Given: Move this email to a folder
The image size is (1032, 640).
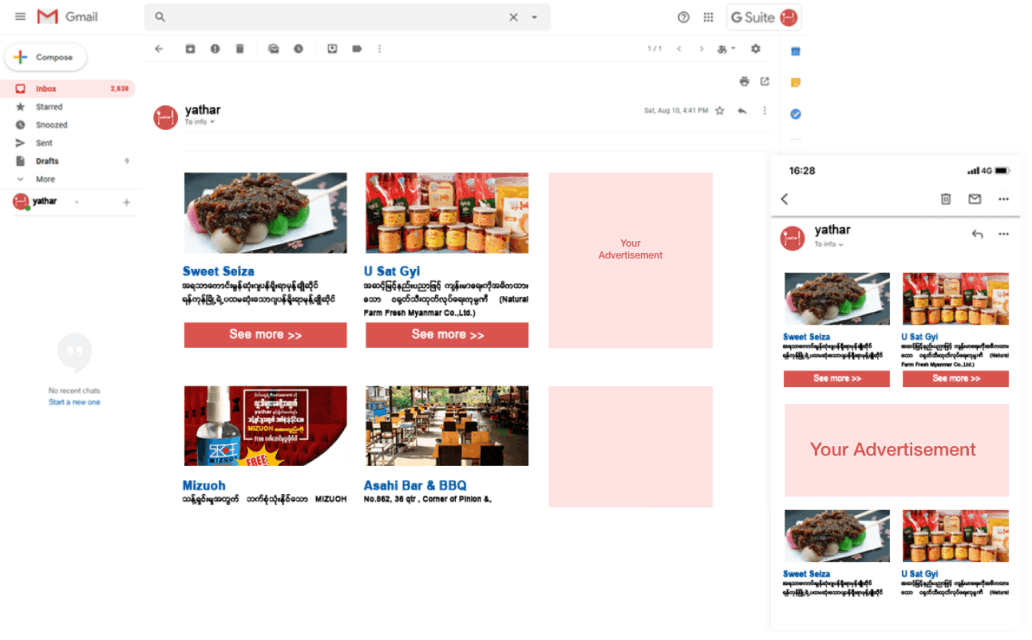Looking at the screenshot, I should pos(332,49).
